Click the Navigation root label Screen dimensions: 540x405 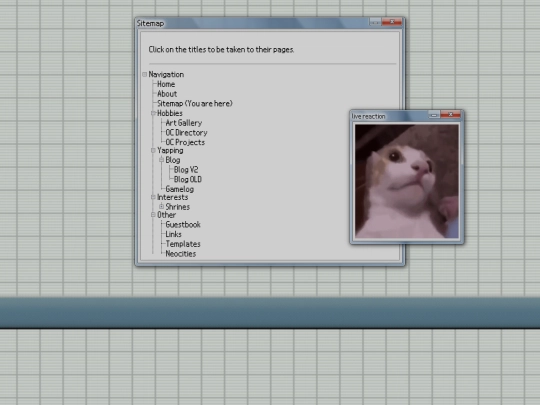coord(166,74)
